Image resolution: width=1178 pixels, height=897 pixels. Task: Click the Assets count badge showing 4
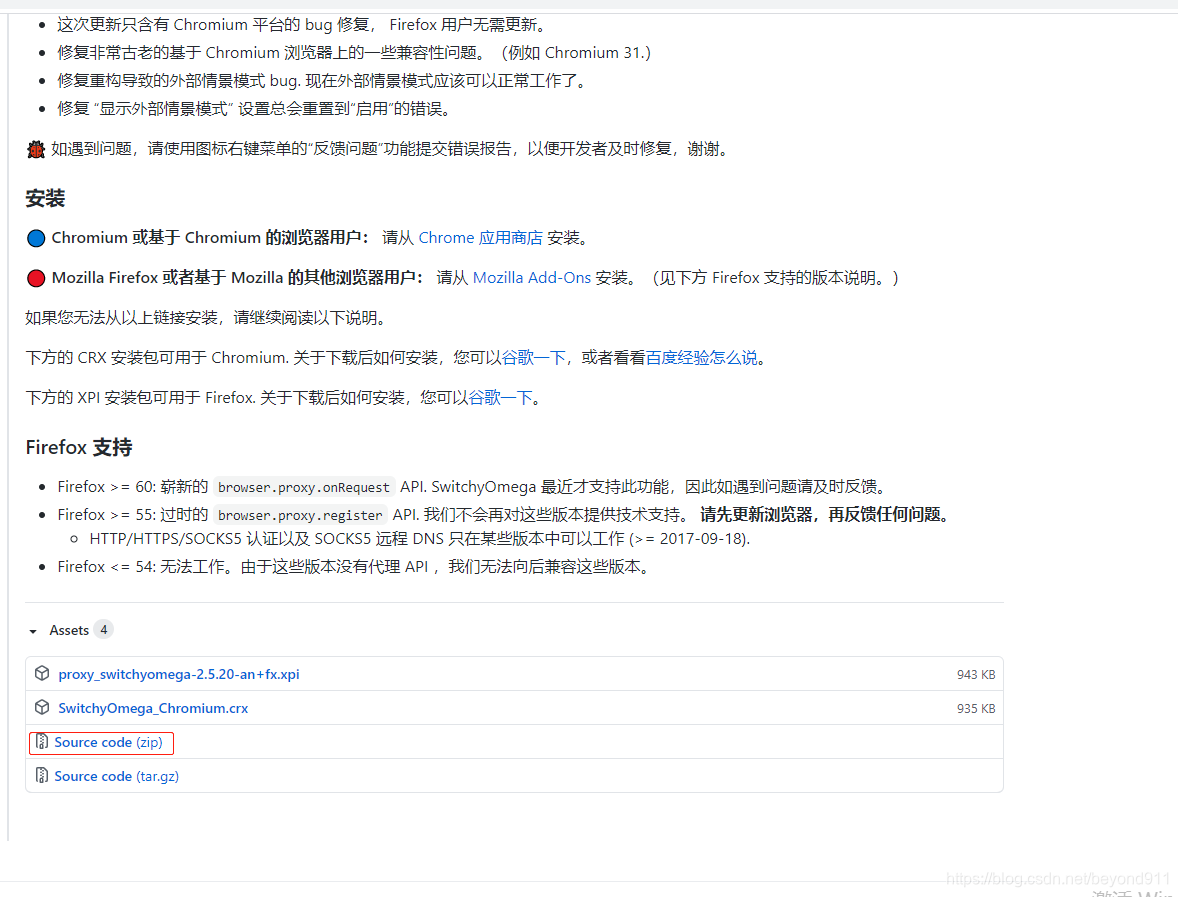[x=104, y=630]
